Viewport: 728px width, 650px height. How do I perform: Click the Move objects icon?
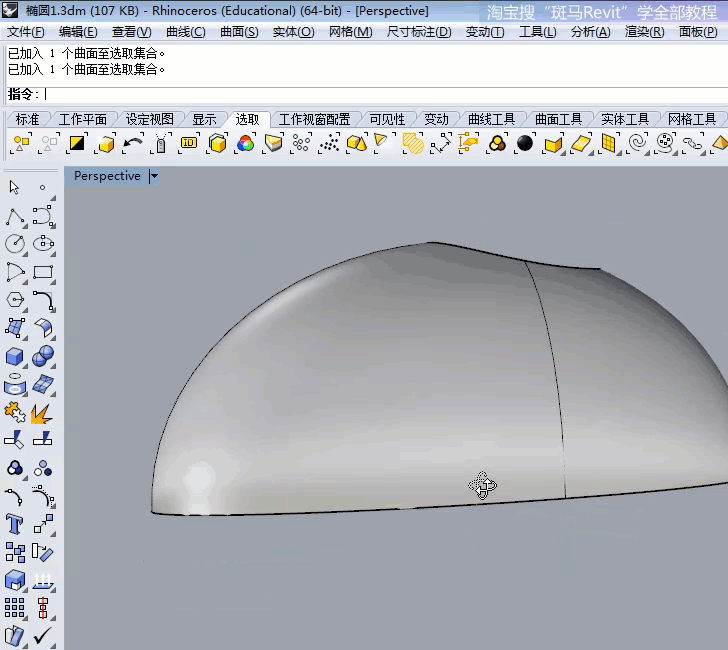(43, 524)
